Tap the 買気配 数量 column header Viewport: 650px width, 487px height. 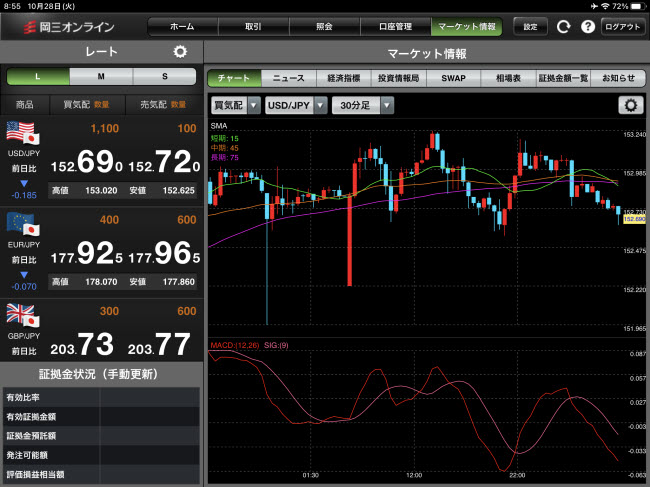coord(87,104)
